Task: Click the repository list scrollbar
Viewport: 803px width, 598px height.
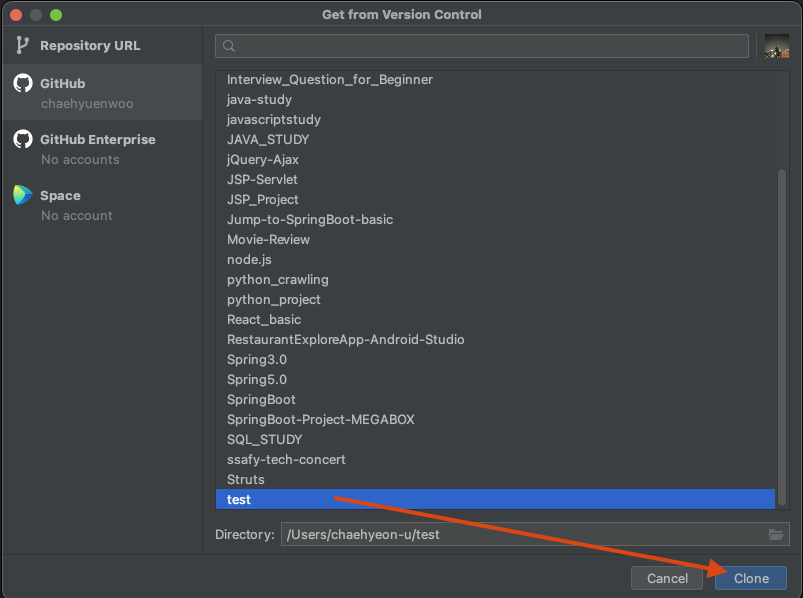Action: 781,338
